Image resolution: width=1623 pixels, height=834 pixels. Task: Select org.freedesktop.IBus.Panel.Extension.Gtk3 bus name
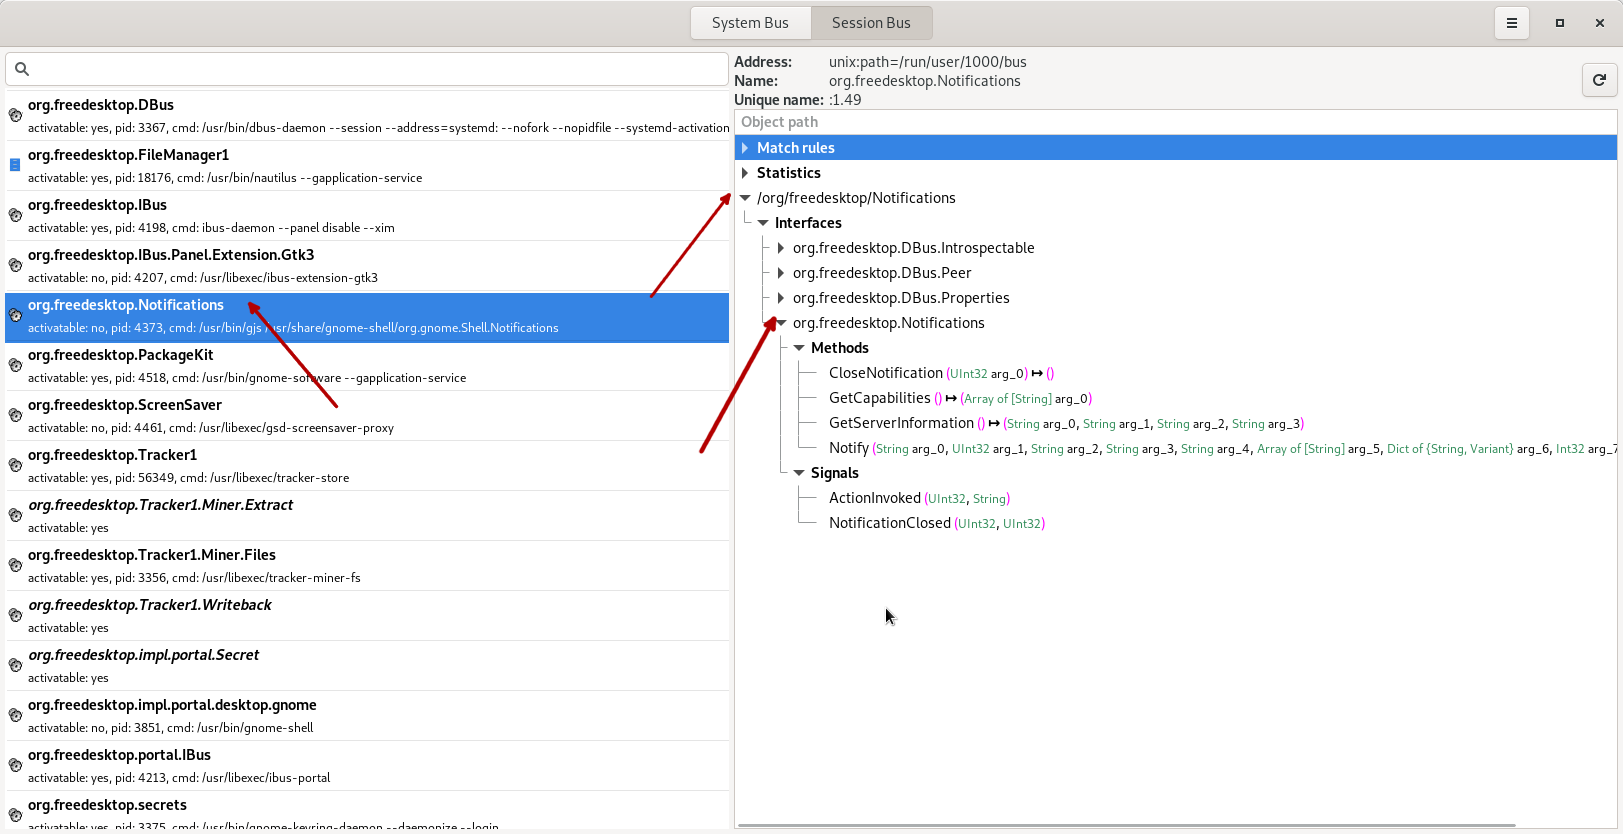click(x=367, y=266)
